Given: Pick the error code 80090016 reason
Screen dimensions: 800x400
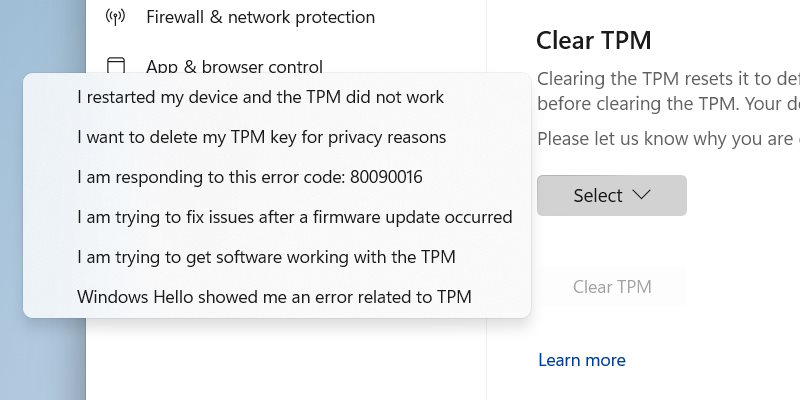Looking at the screenshot, I should pyautogui.click(x=277, y=177).
